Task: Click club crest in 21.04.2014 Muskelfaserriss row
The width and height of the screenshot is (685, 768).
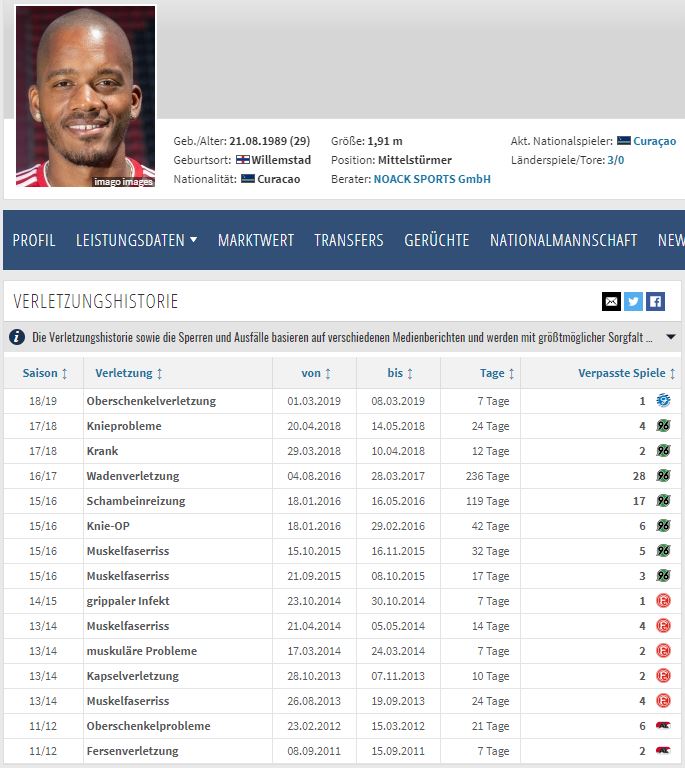Action: pos(663,625)
